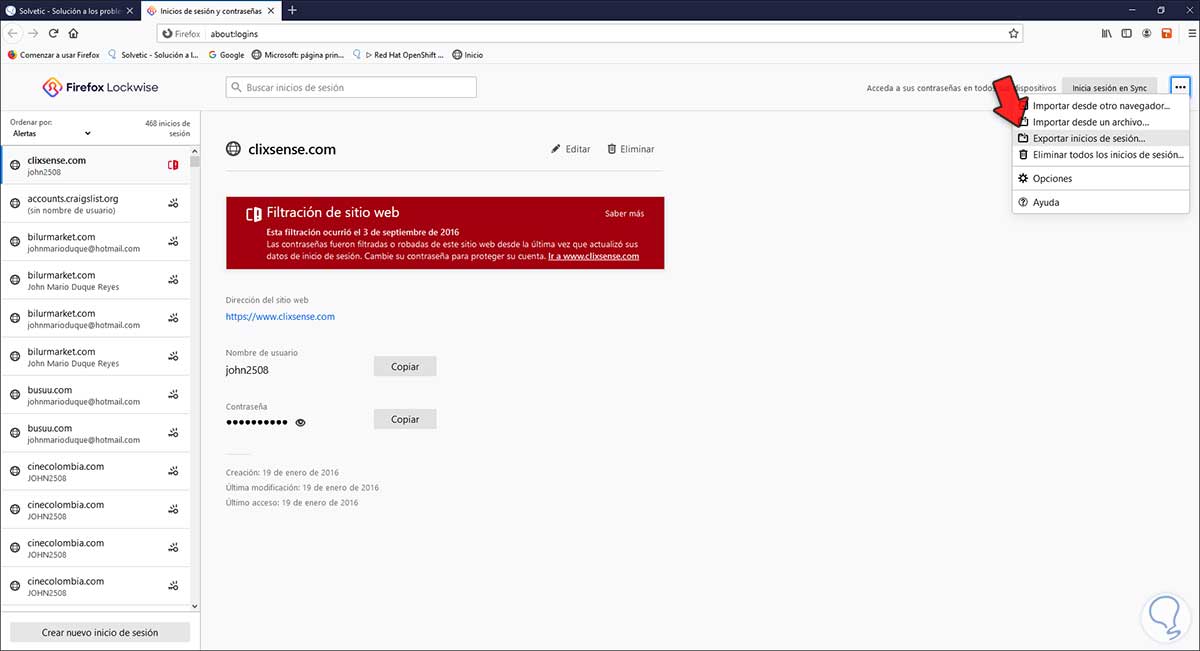This screenshot has width=1200, height=651.
Task: Select Eliminar todos los inicios de sesión
Action: click(x=1101, y=155)
